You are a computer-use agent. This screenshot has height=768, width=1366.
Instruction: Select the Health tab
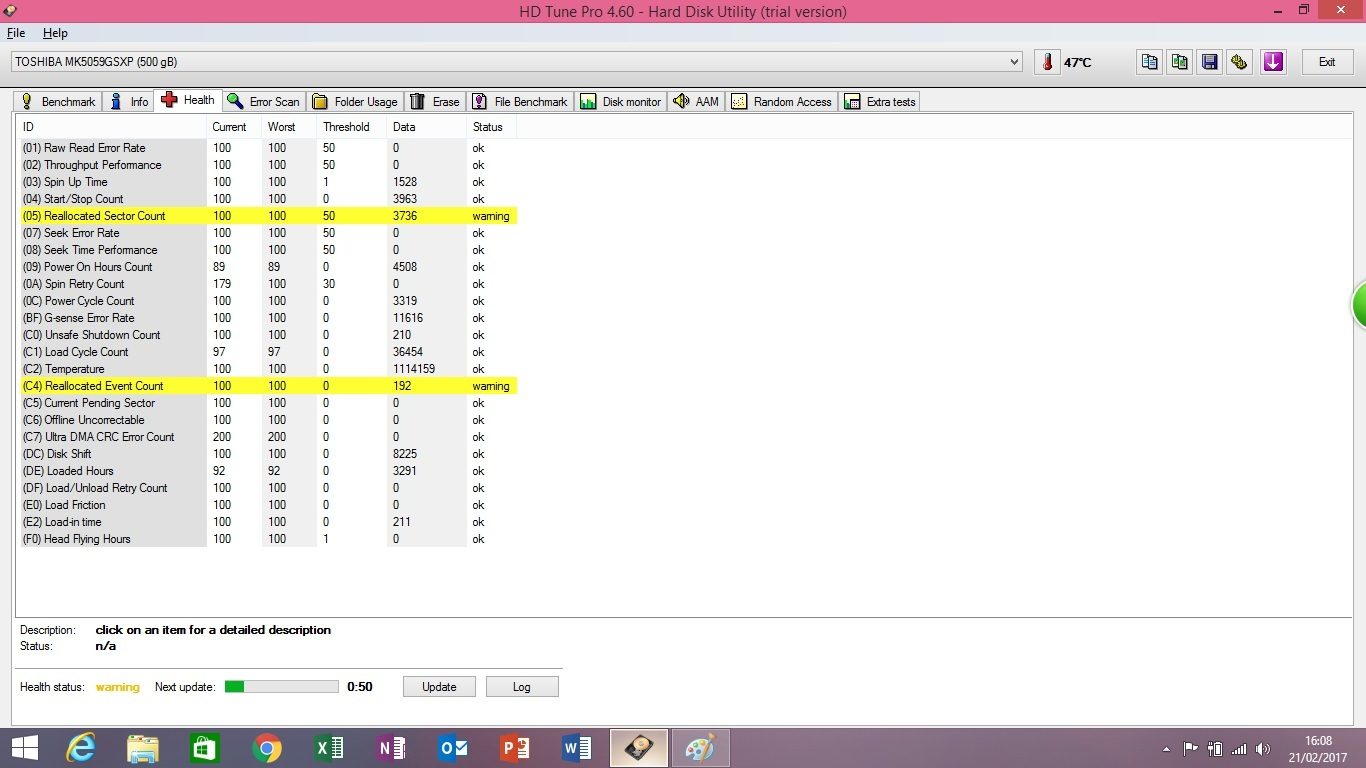[x=188, y=100]
